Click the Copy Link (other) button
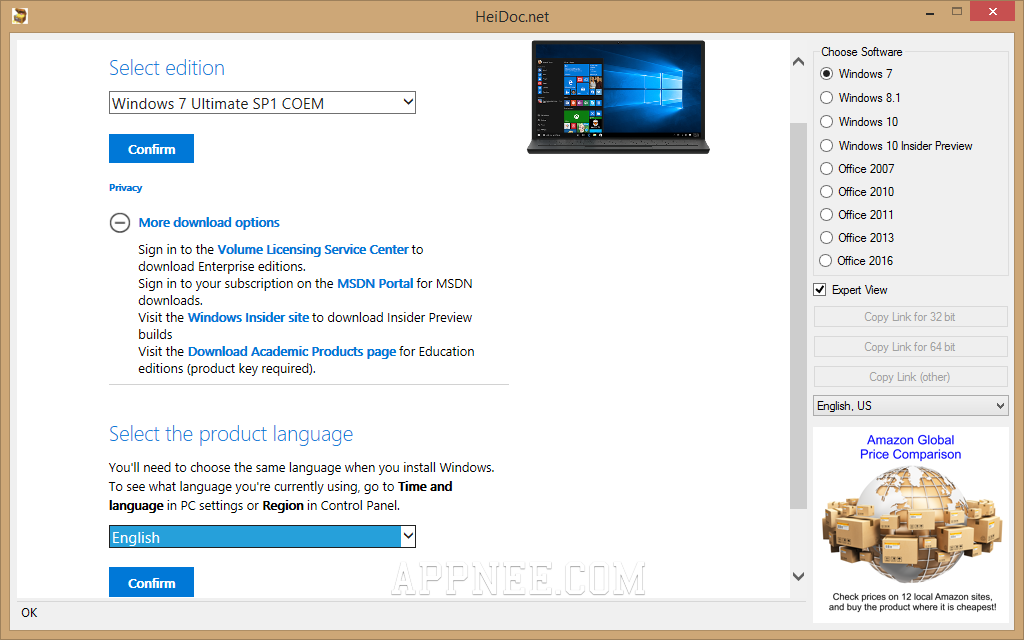Image resolution: width=1024 pixels, height=640 pixels. click(910, 377)
